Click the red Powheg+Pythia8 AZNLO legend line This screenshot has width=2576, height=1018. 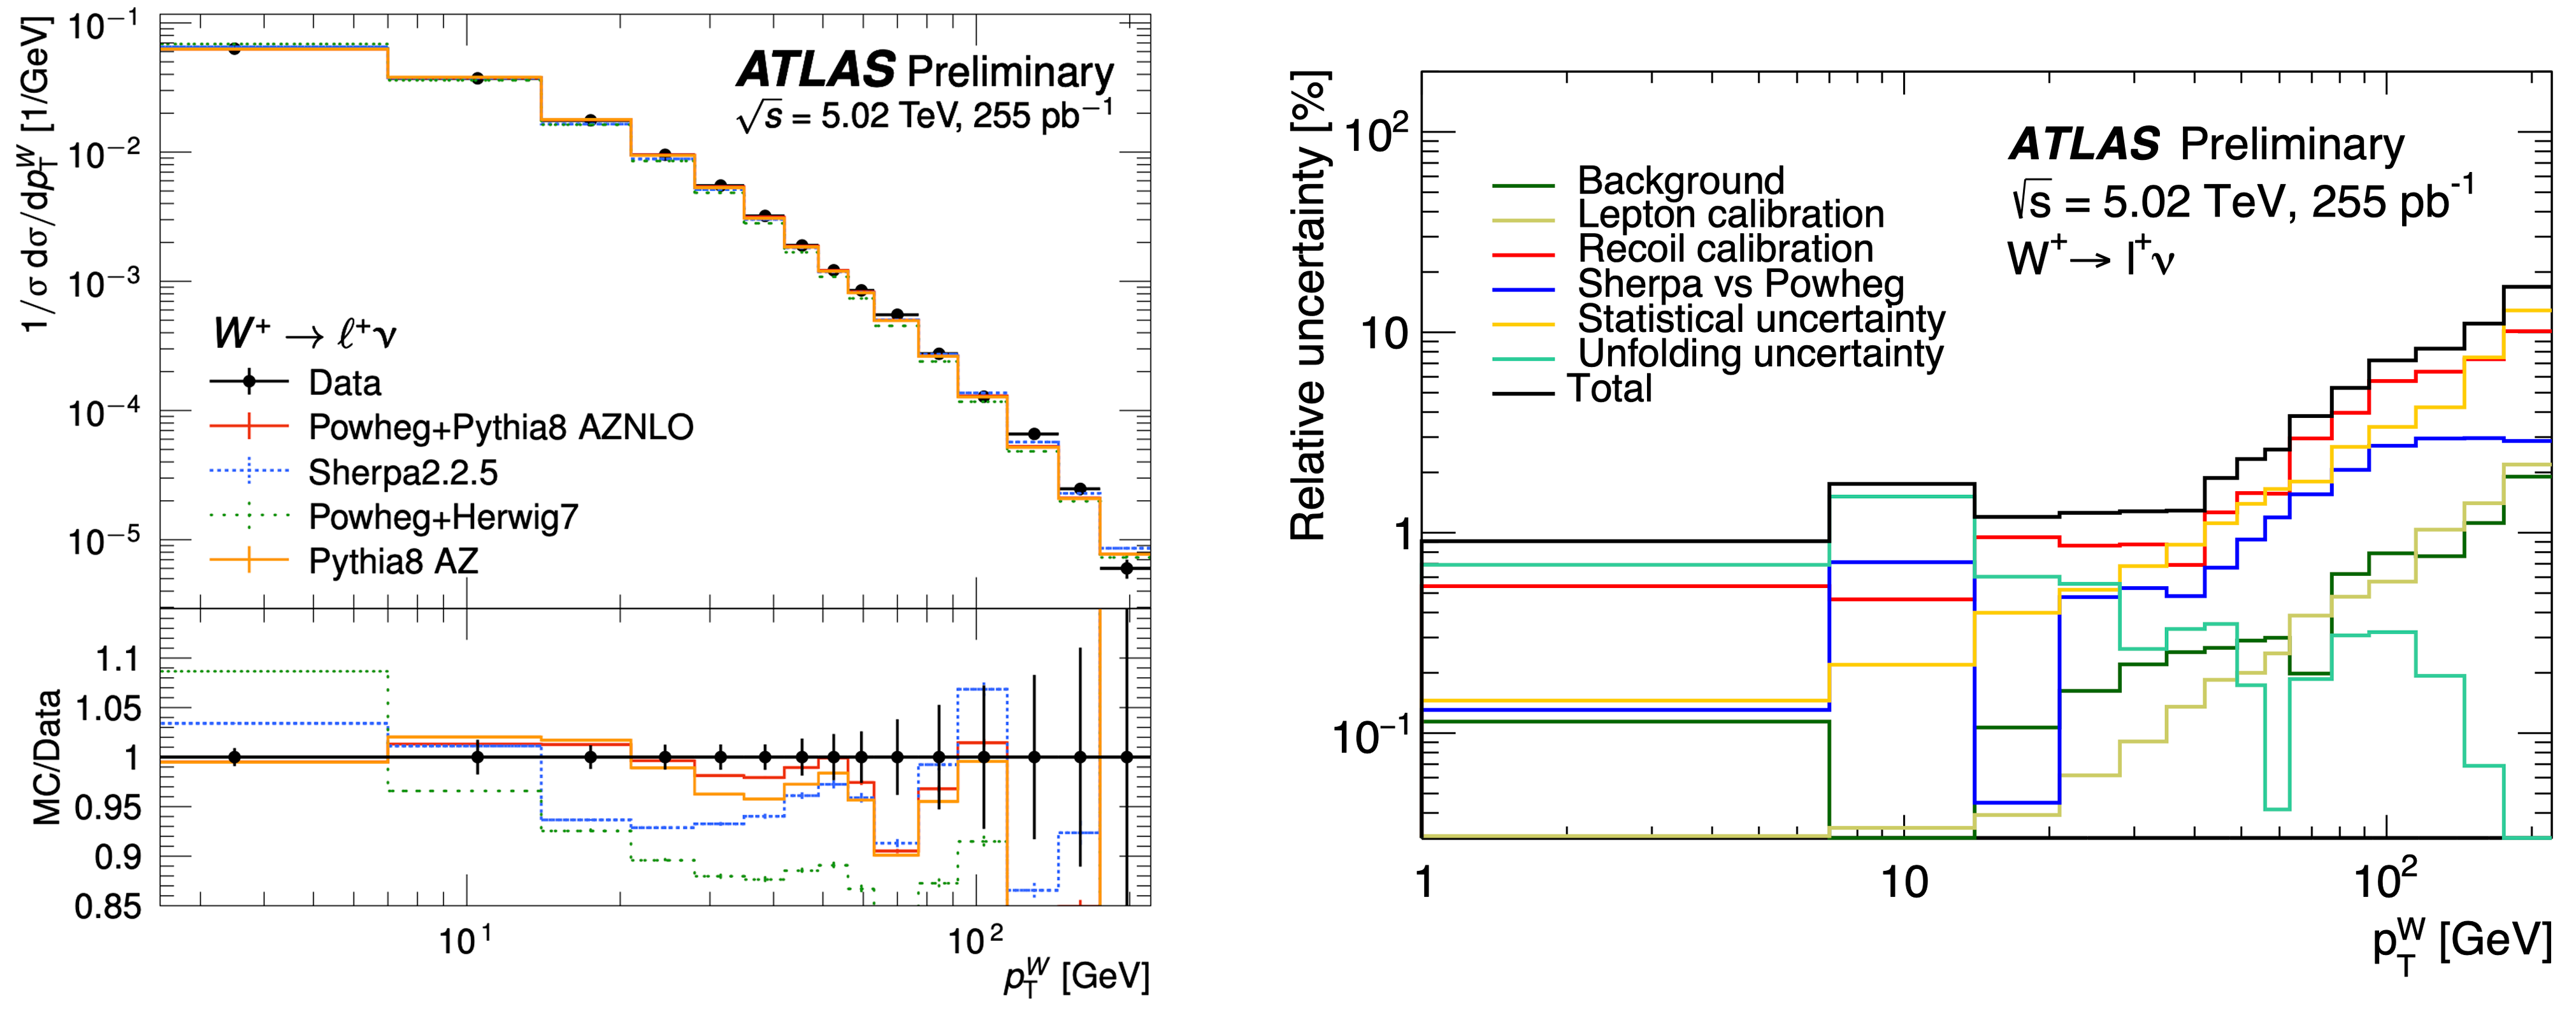coord(249,426)
